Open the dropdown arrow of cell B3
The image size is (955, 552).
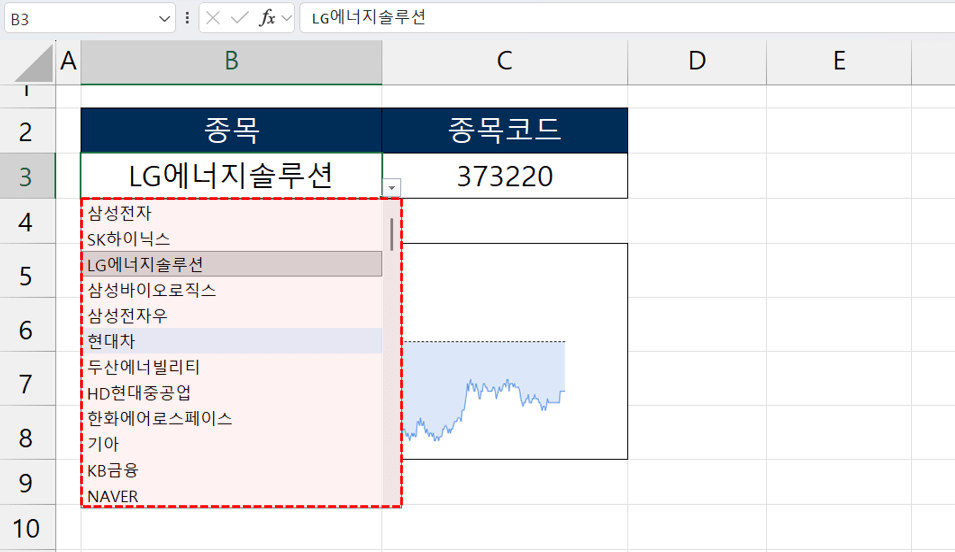[392, 188]
